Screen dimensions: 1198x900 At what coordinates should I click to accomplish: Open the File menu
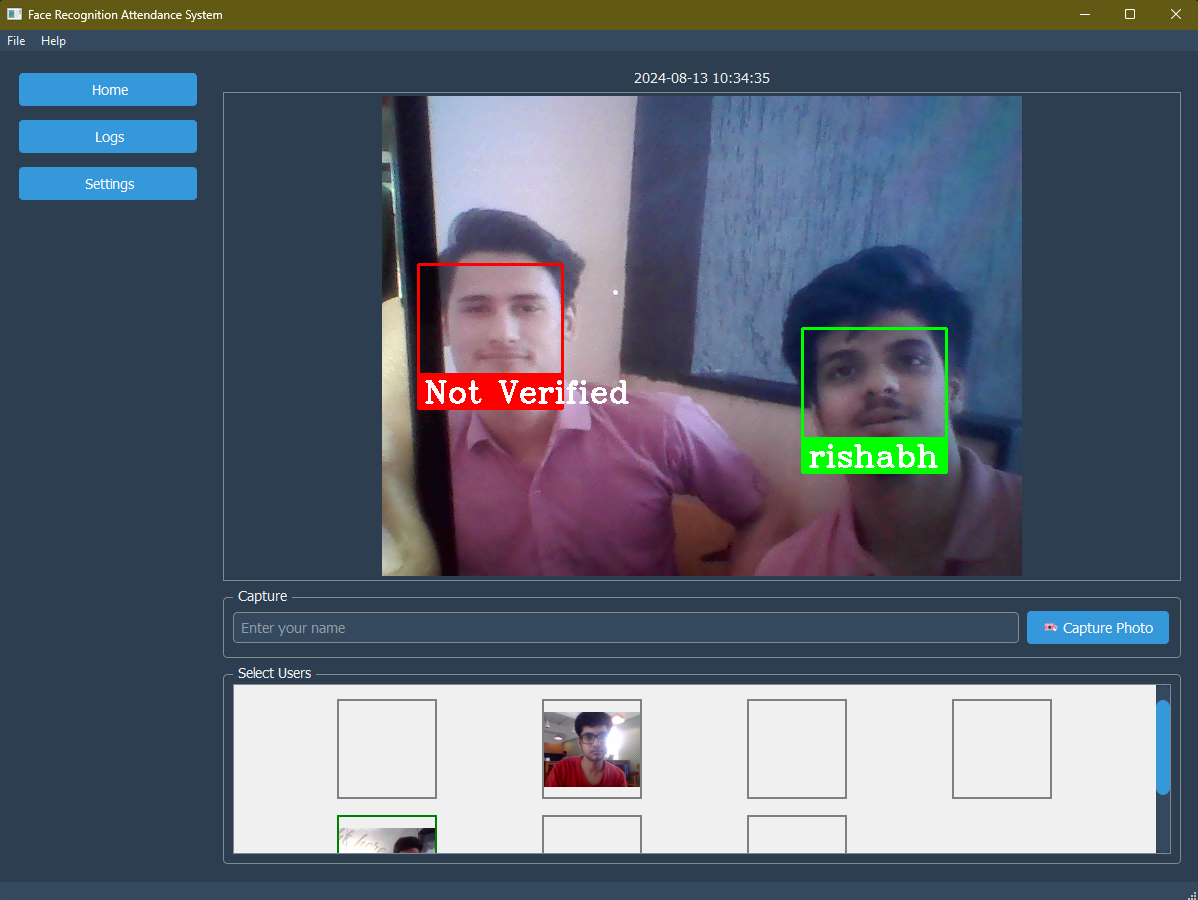click(x=16, y=41)
